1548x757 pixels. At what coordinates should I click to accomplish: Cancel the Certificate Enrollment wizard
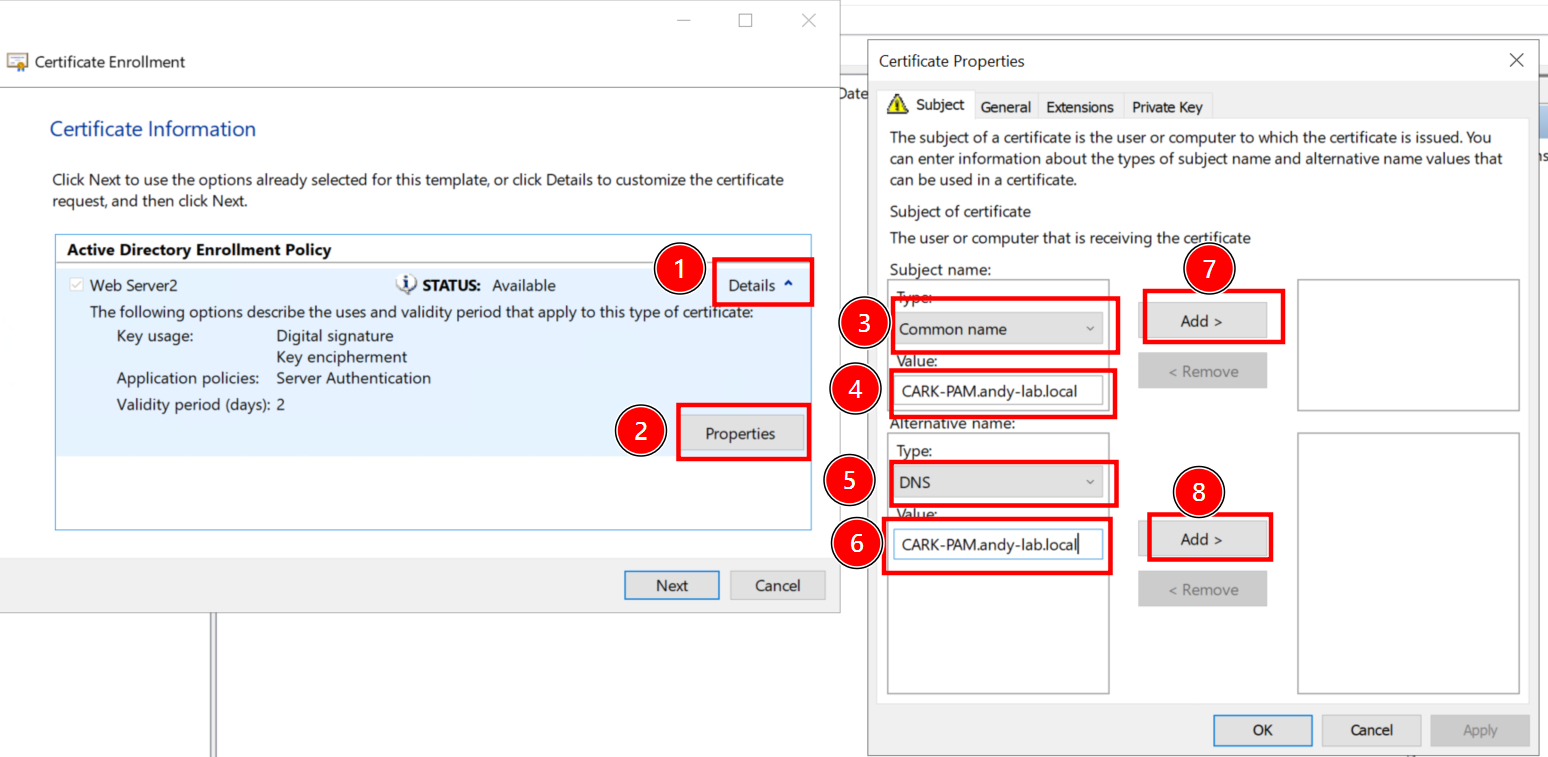coord(777,585)
